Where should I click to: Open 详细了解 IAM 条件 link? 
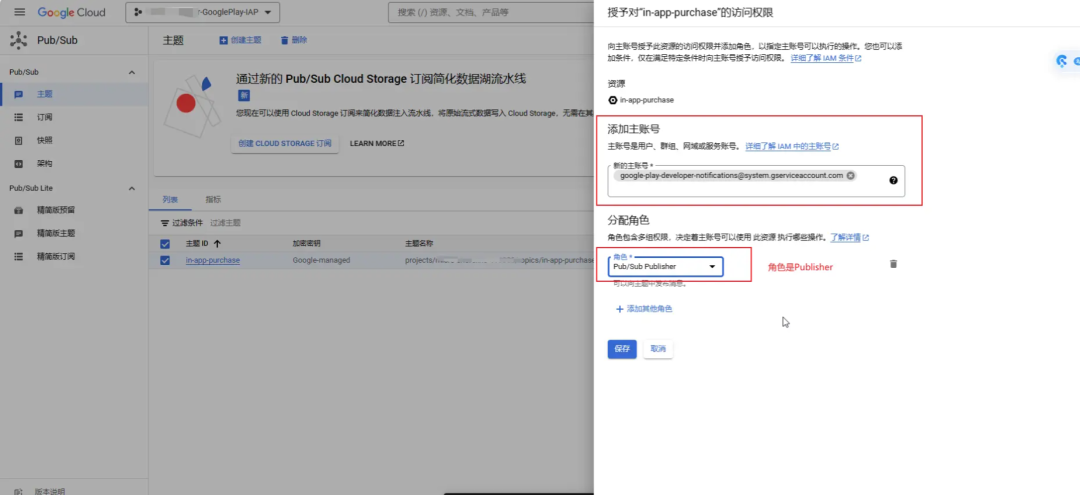826,59
